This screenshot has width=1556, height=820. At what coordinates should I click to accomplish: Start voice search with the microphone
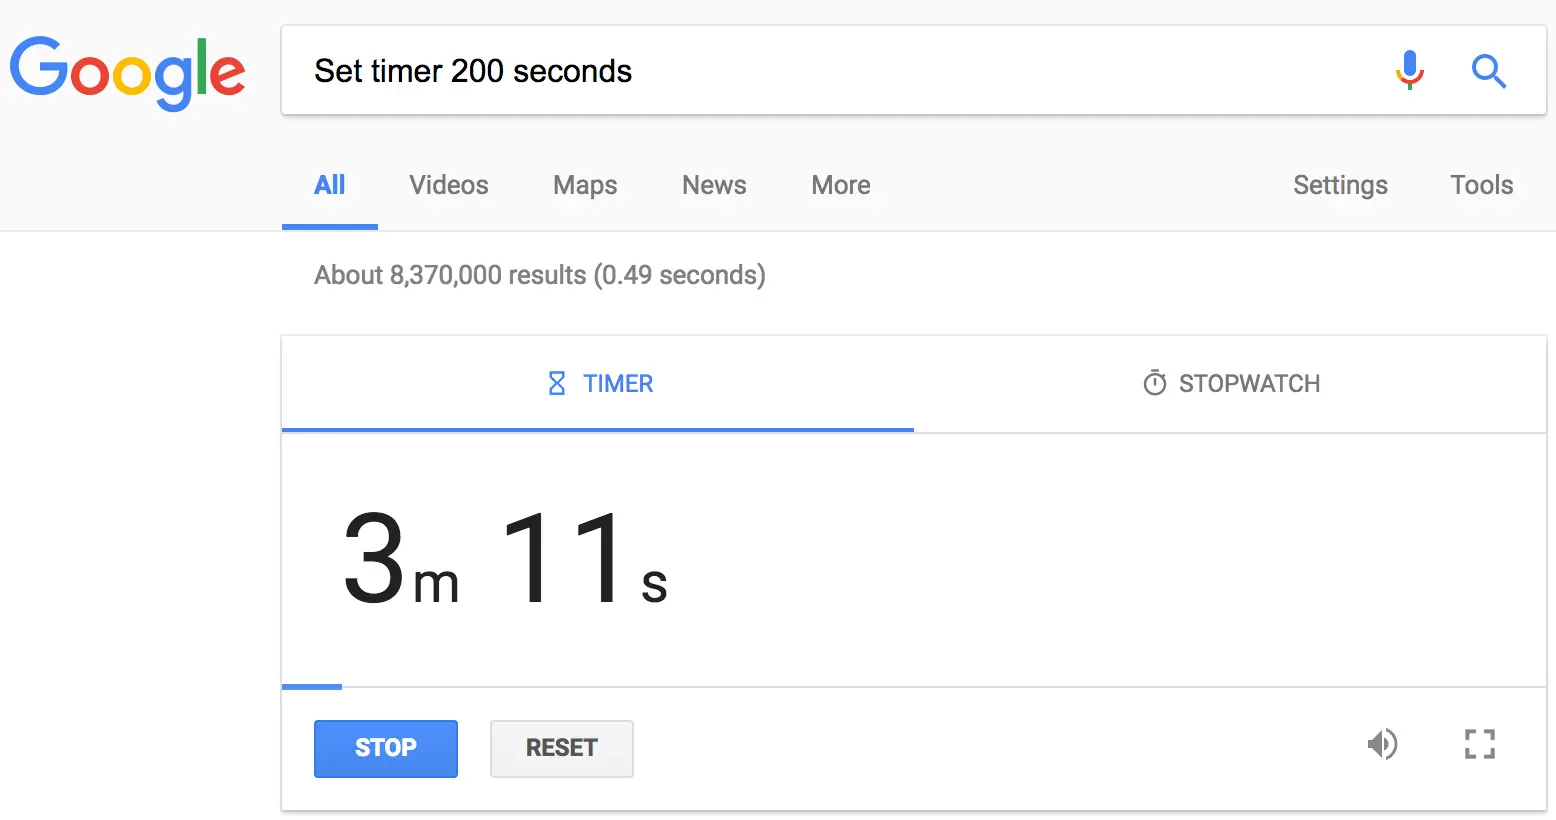coord(1409,71)
